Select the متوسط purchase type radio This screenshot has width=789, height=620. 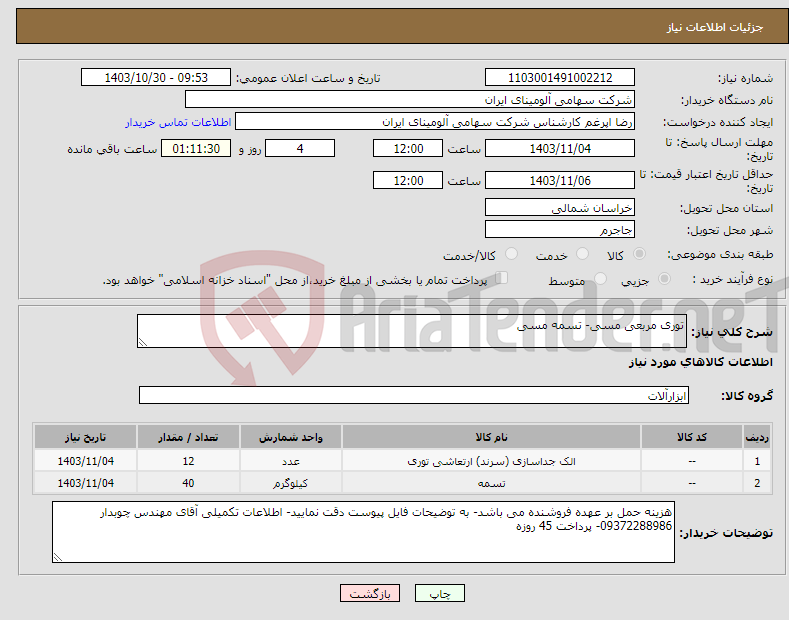tap(600, 278)
